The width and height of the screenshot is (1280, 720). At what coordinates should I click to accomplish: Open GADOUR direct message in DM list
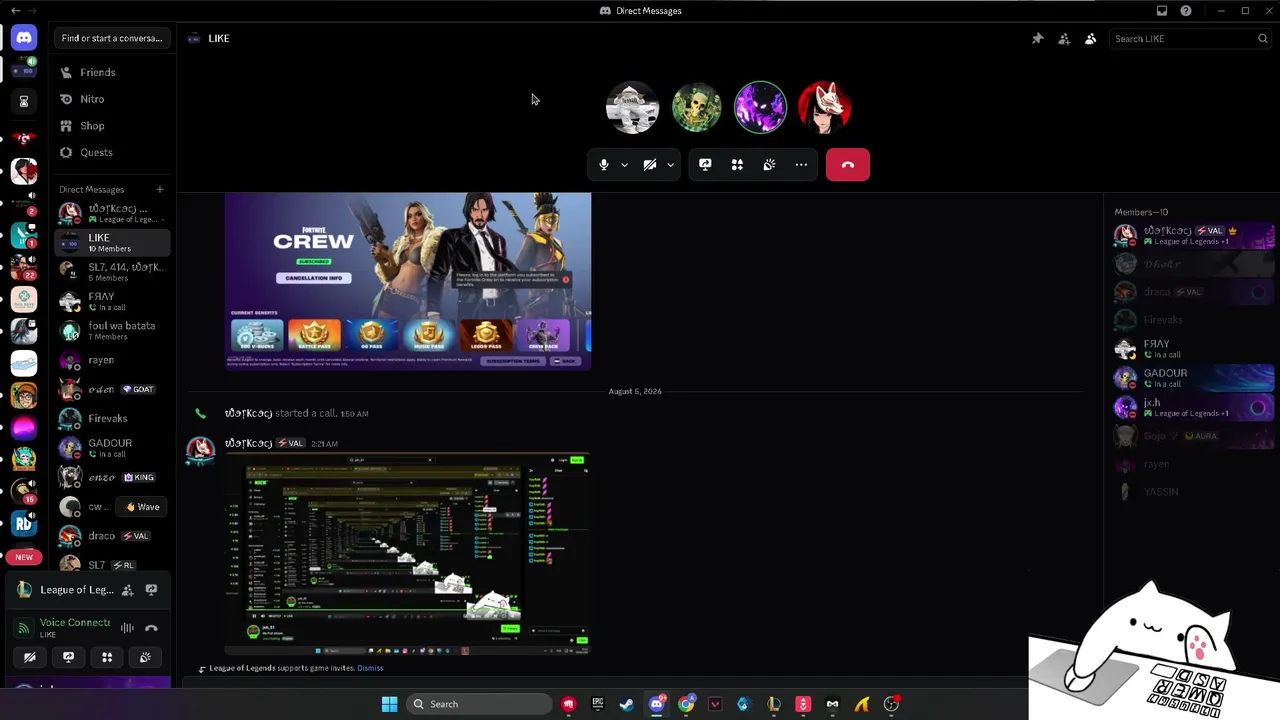pyautogui.click(x=112, y=448)
